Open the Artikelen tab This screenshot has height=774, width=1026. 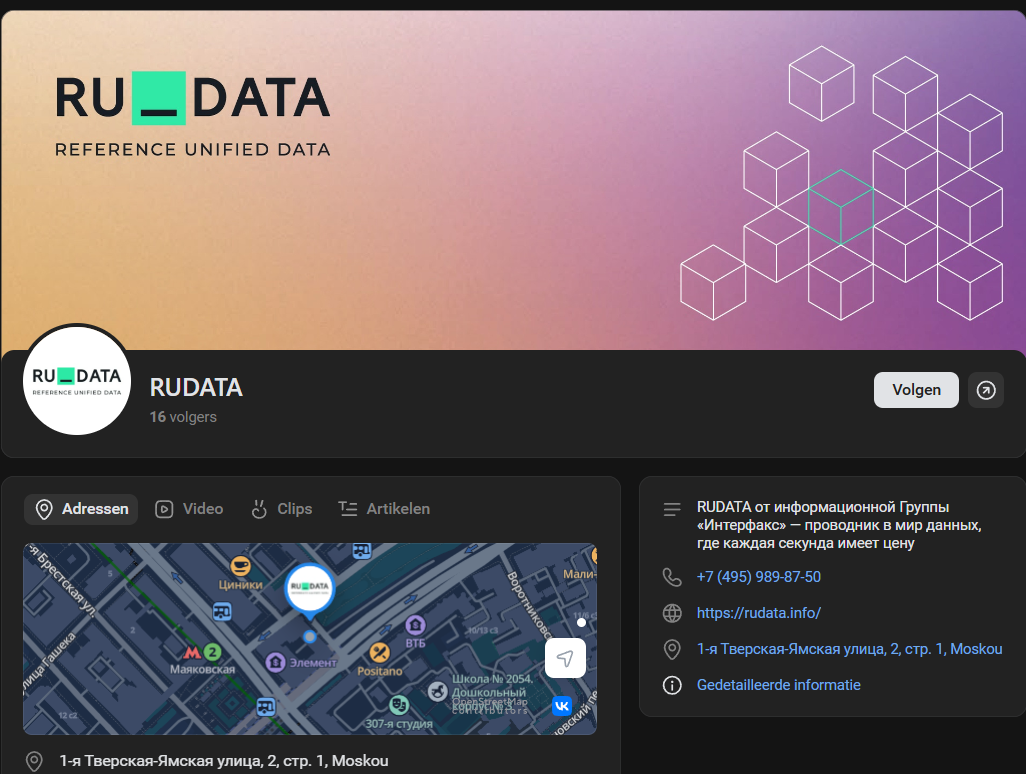384,509
